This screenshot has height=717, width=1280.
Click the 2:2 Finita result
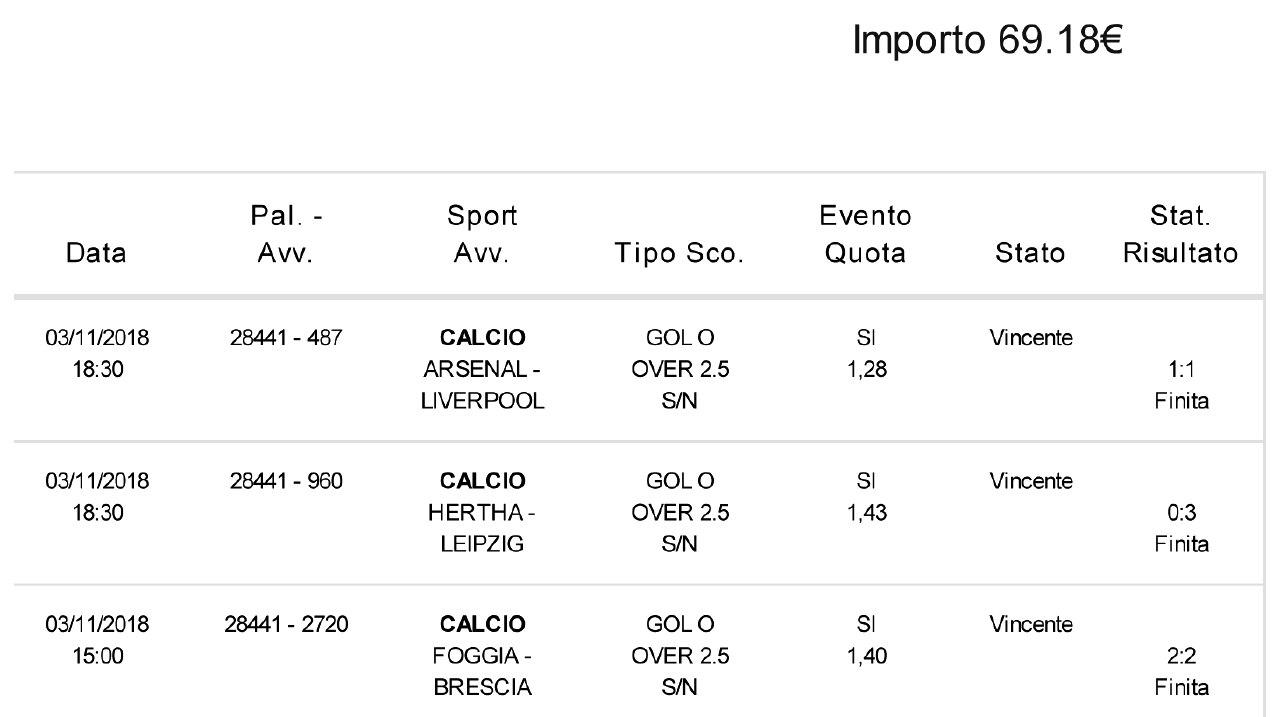1181,672
